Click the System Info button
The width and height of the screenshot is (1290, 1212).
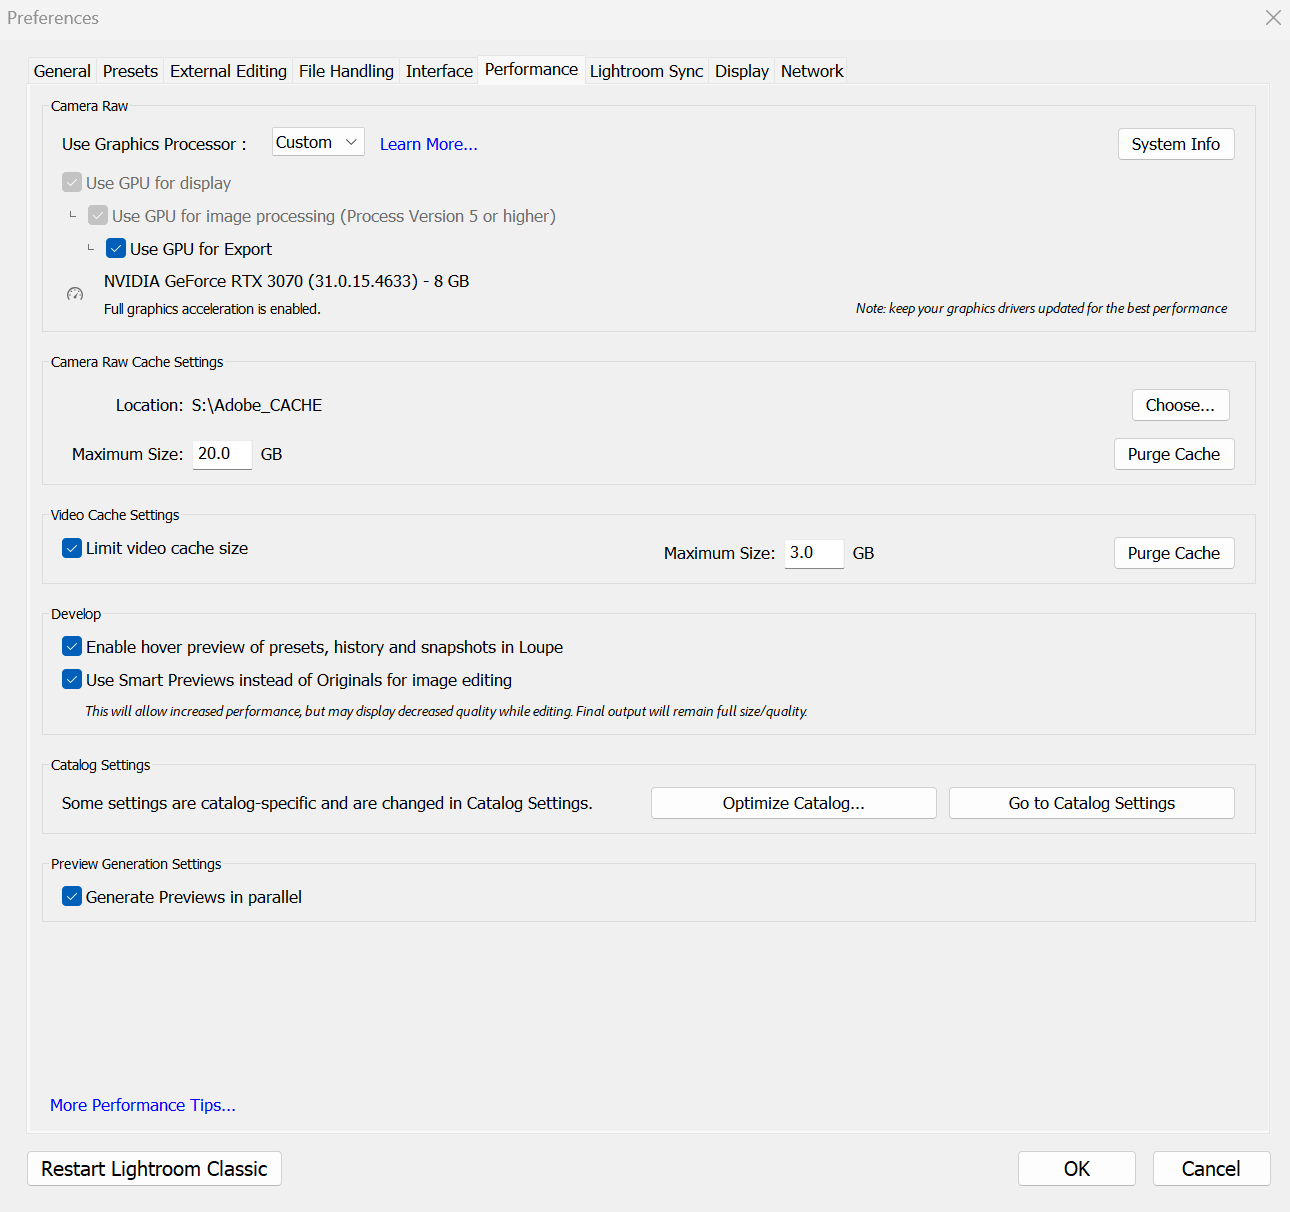[x=1176, y=143]
